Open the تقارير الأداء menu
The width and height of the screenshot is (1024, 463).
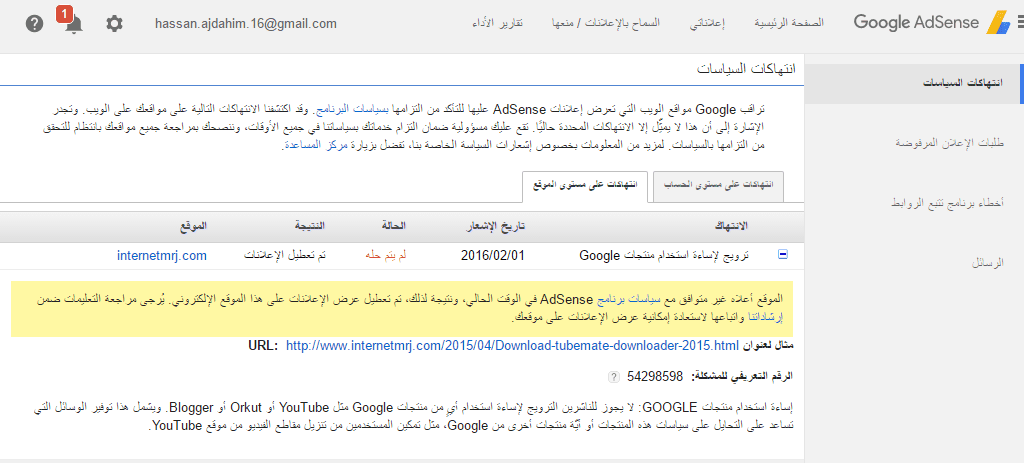[x=498, y=23]
